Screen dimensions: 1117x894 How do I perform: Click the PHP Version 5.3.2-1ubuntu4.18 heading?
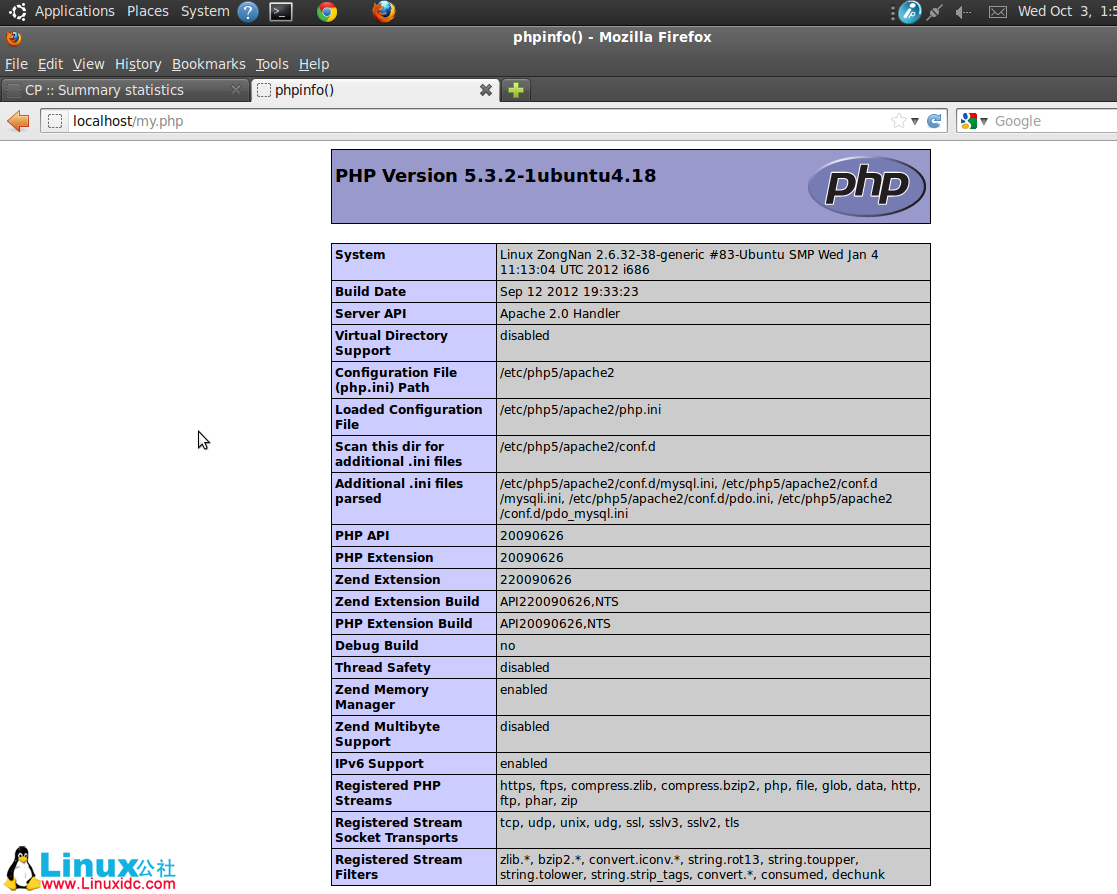click(495, 175)
